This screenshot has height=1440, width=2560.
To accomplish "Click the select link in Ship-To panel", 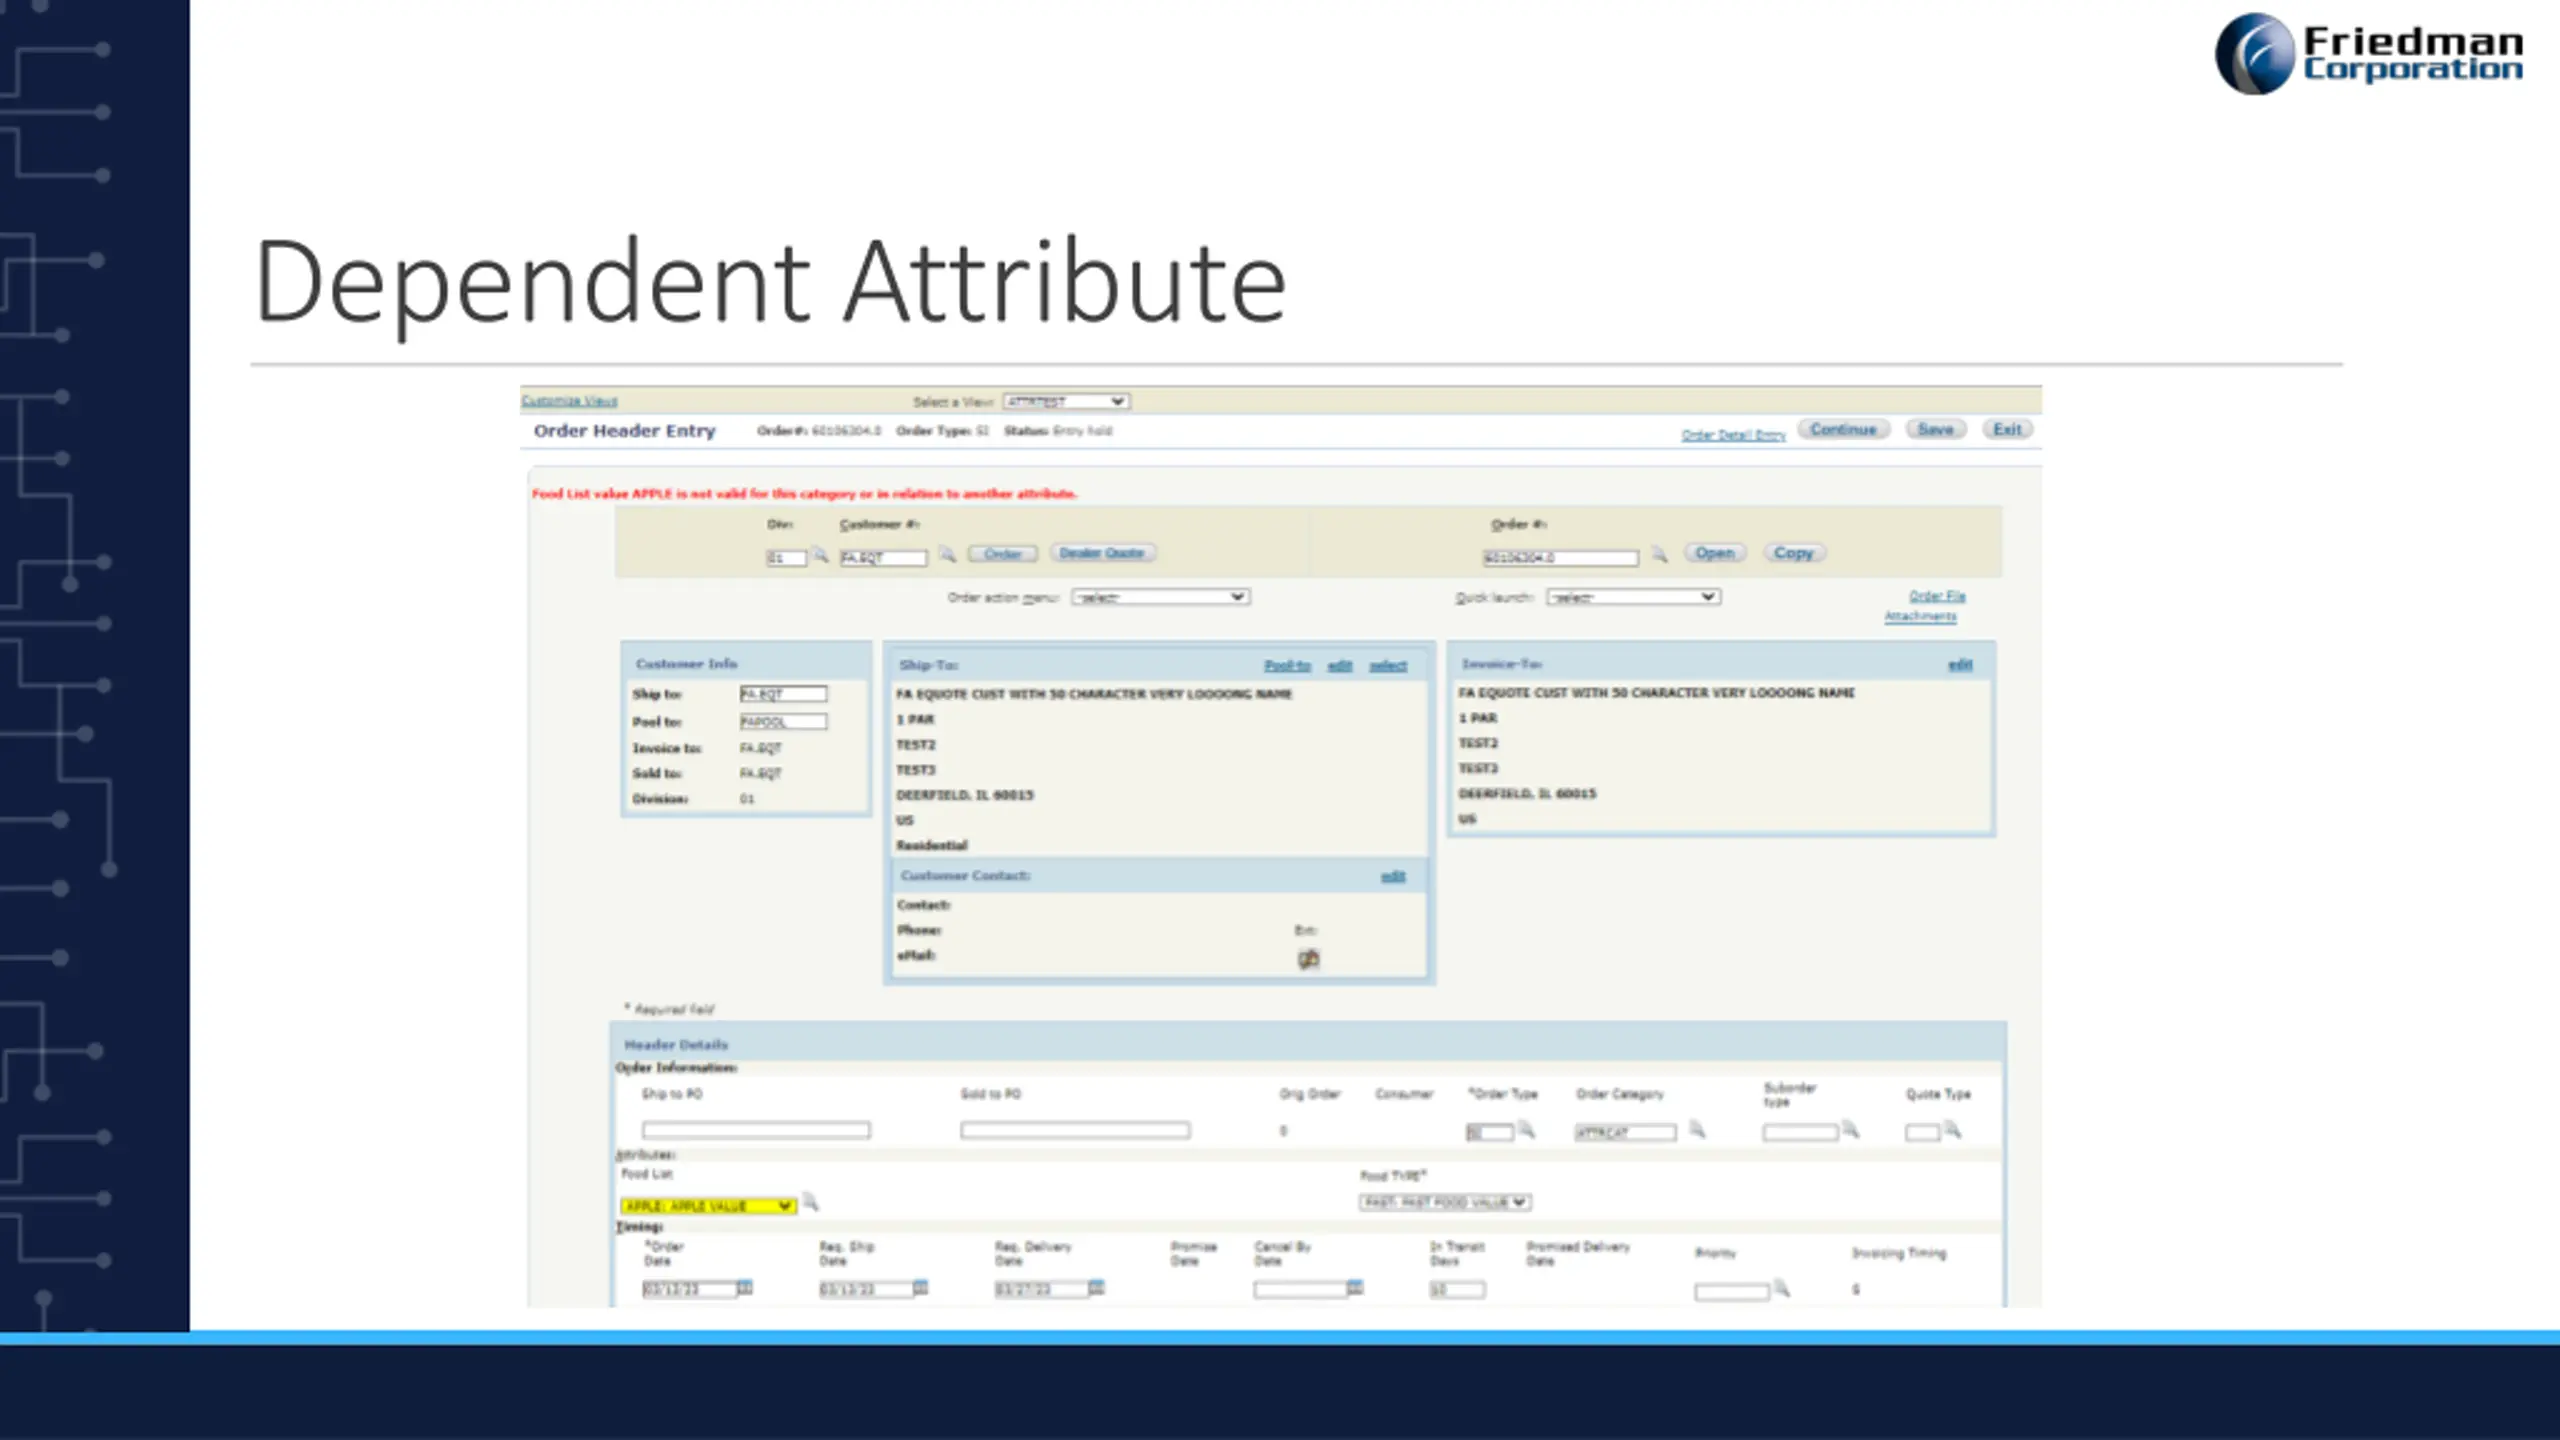I will click(x=1388, y=666).
